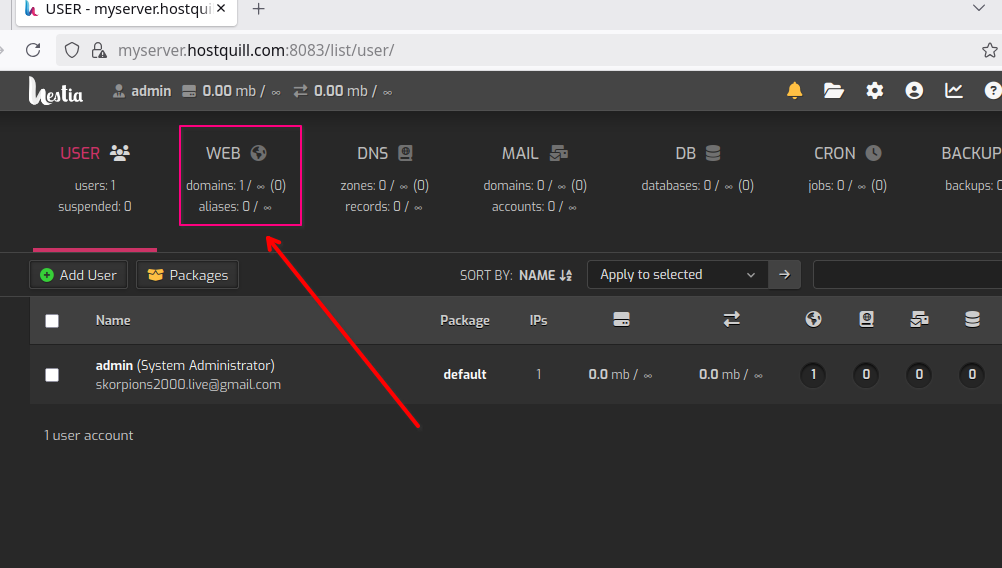1002x568 pixels.
Task: Toggle the select all users checkbox
Action: point(52,321)
